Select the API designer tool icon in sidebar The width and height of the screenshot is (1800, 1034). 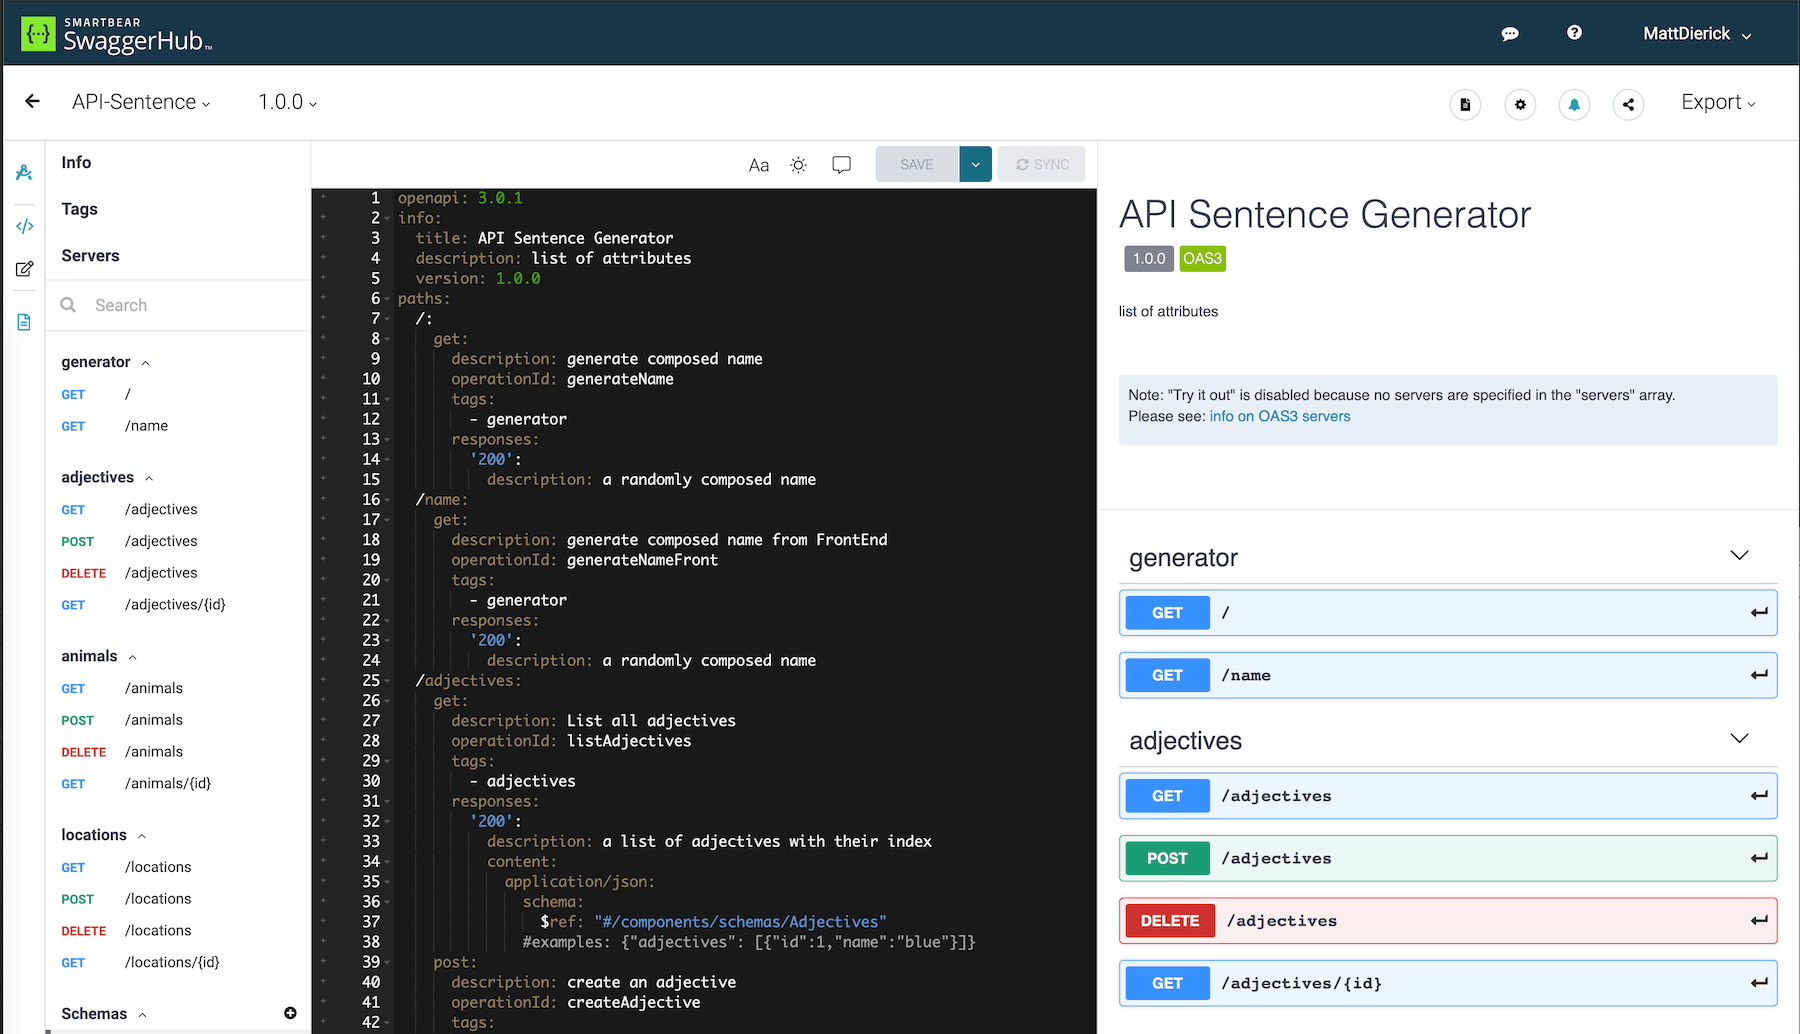pos(24,172)
